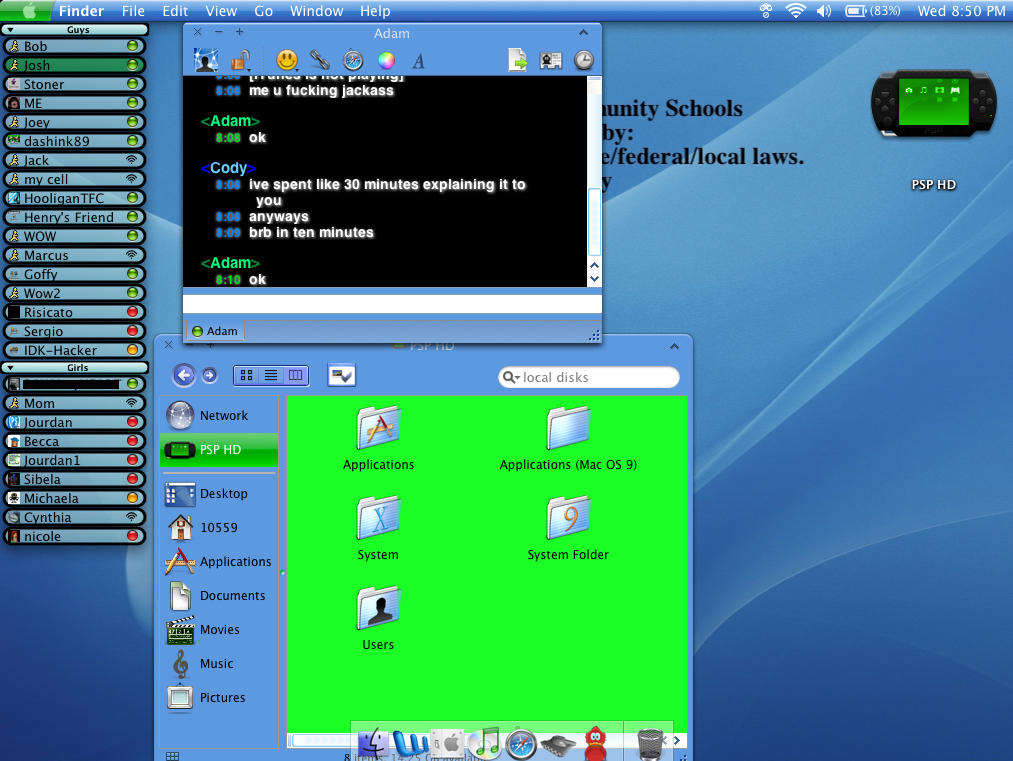The width and height of the screenshot is (1013, 761).
Task: Click the Finder icon in the Dock
Action: [373, 744]
